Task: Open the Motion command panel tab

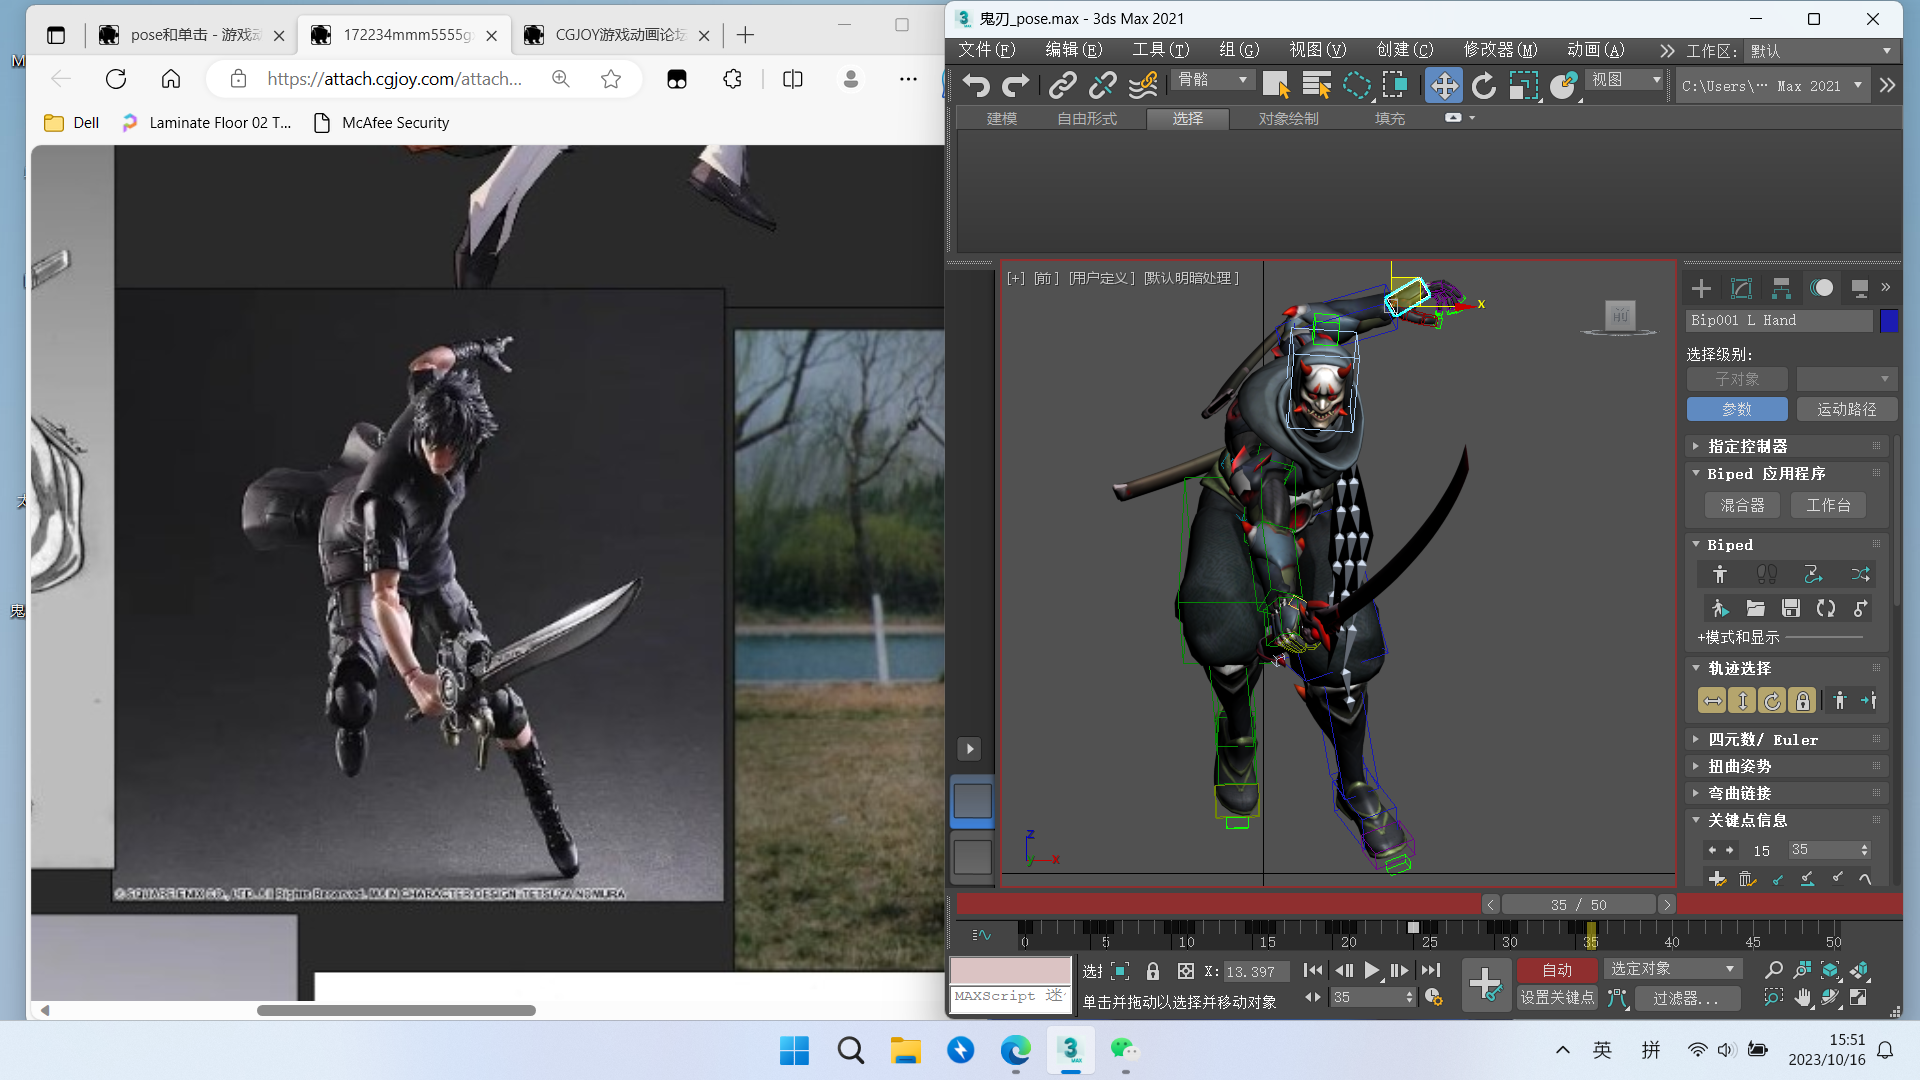Action: coord(1822,288)
